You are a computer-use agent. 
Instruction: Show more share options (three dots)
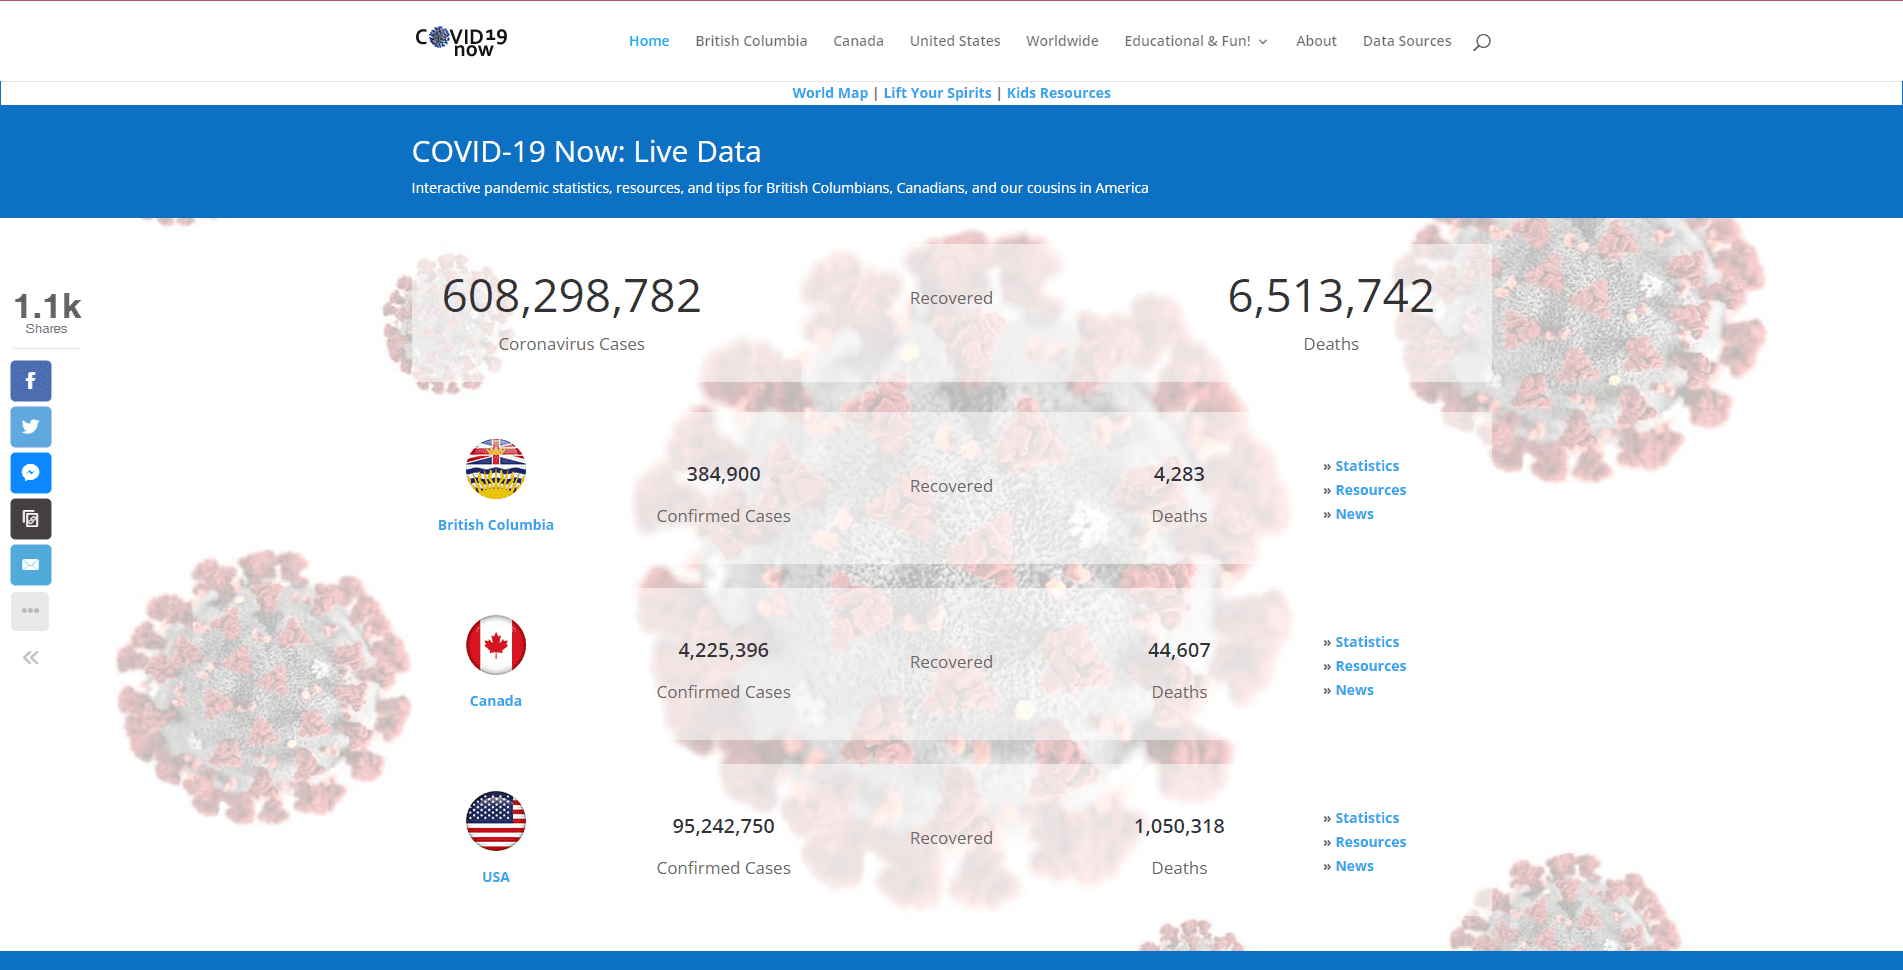pyautogui.click(x=31, y=611)
